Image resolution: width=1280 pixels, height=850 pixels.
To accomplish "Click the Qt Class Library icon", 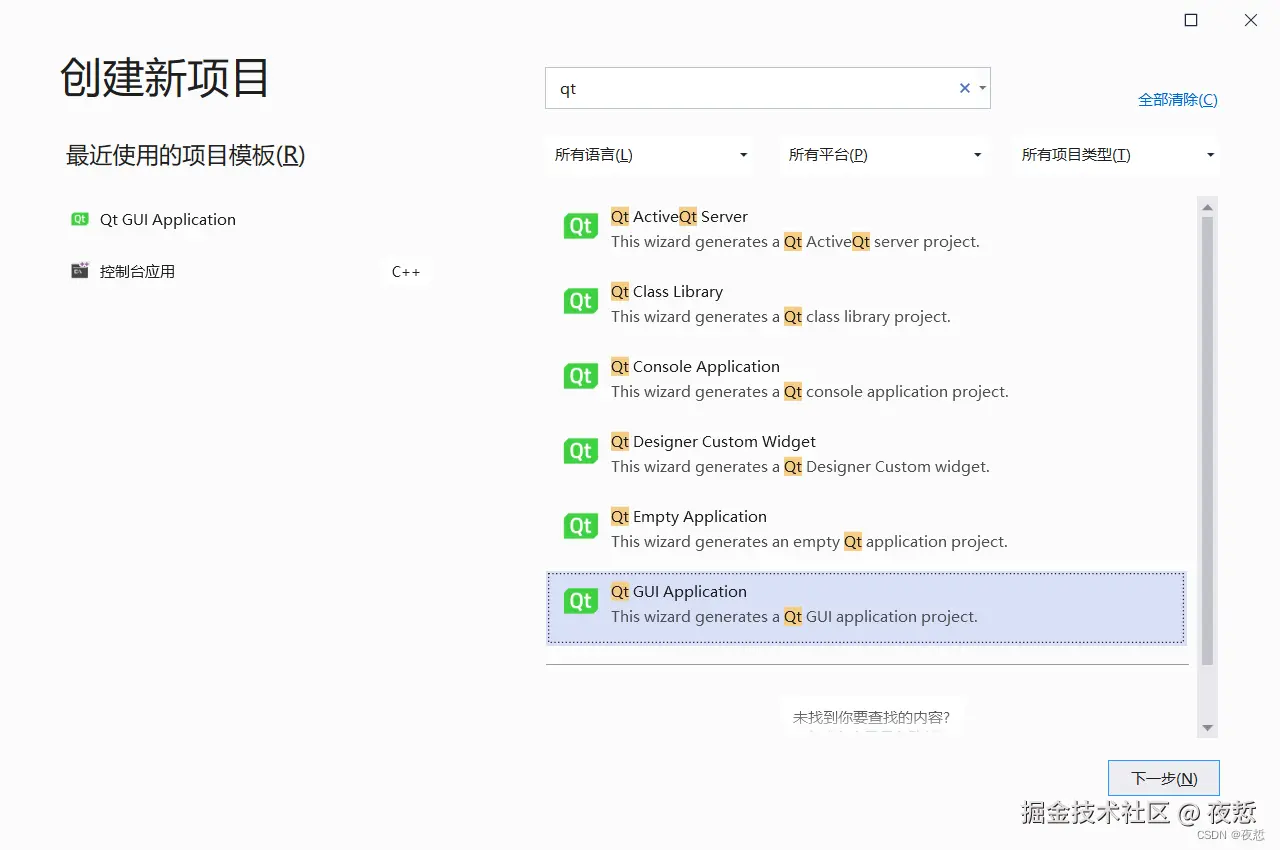I will click(580, 301).
